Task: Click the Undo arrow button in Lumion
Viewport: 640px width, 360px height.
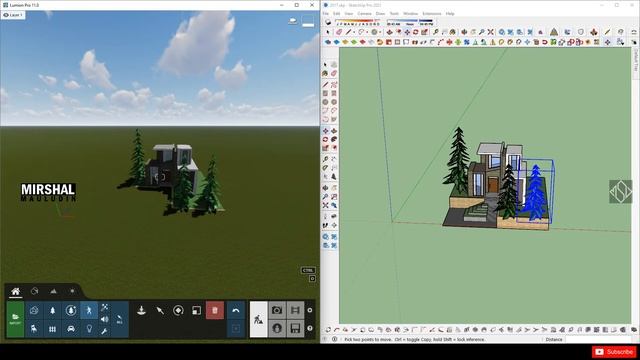Action: pos(236,311)
